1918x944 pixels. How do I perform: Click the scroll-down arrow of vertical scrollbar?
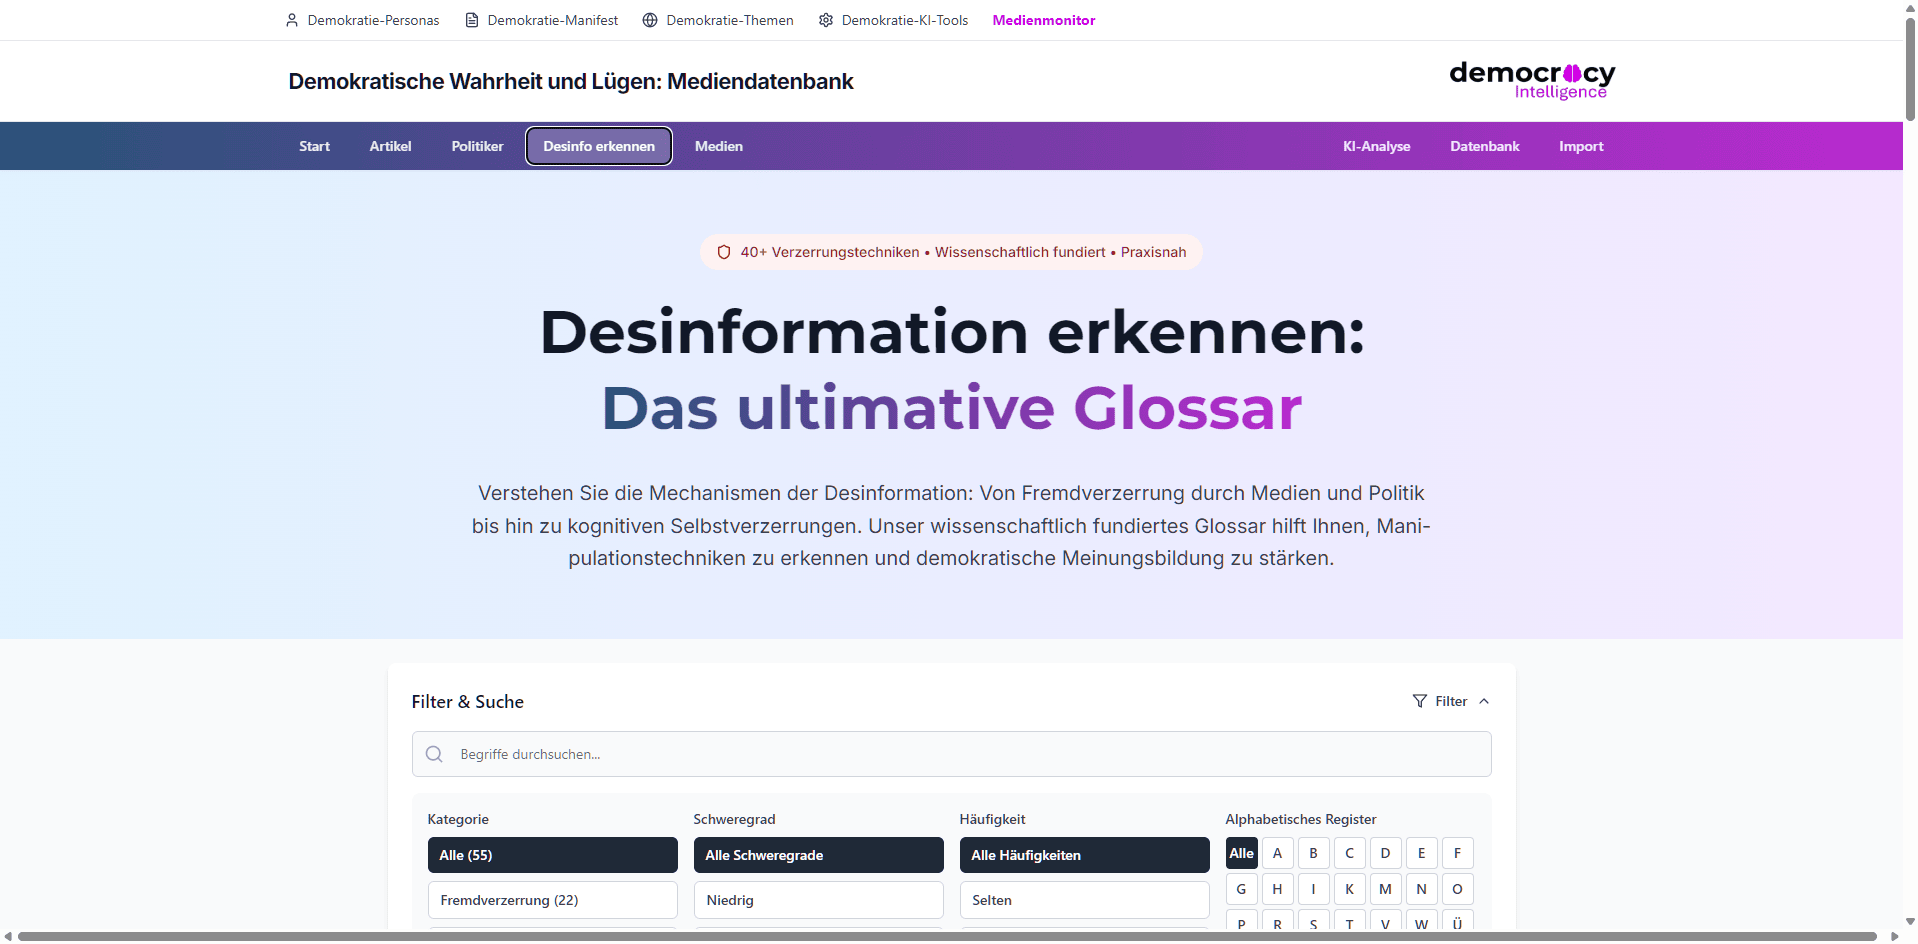[x=1910, y=922]
